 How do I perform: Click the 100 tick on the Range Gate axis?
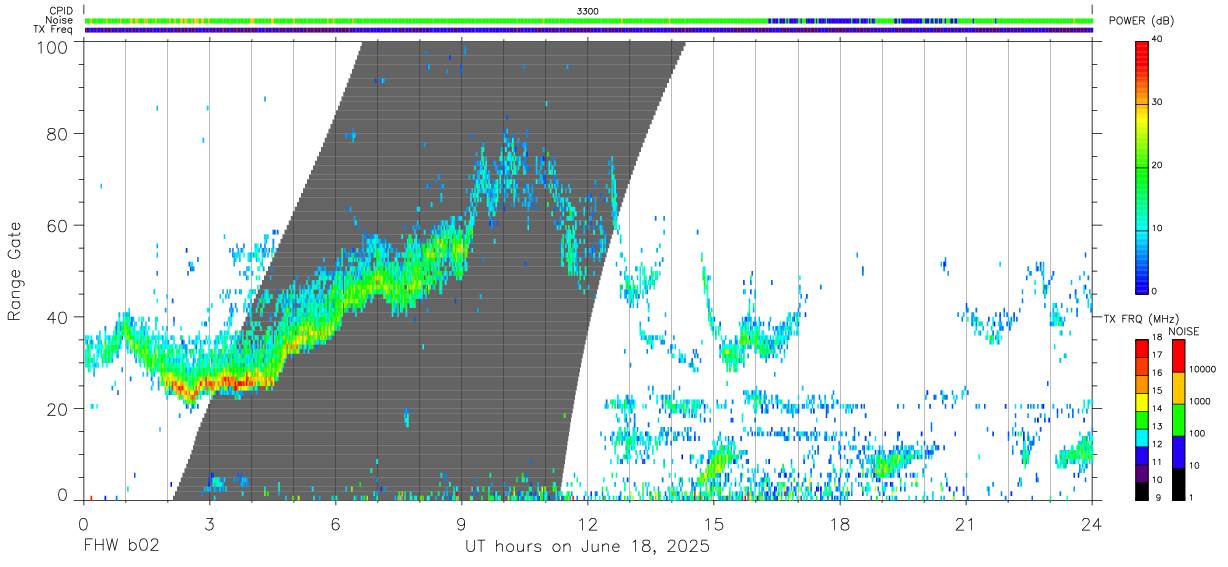(52, 47)
